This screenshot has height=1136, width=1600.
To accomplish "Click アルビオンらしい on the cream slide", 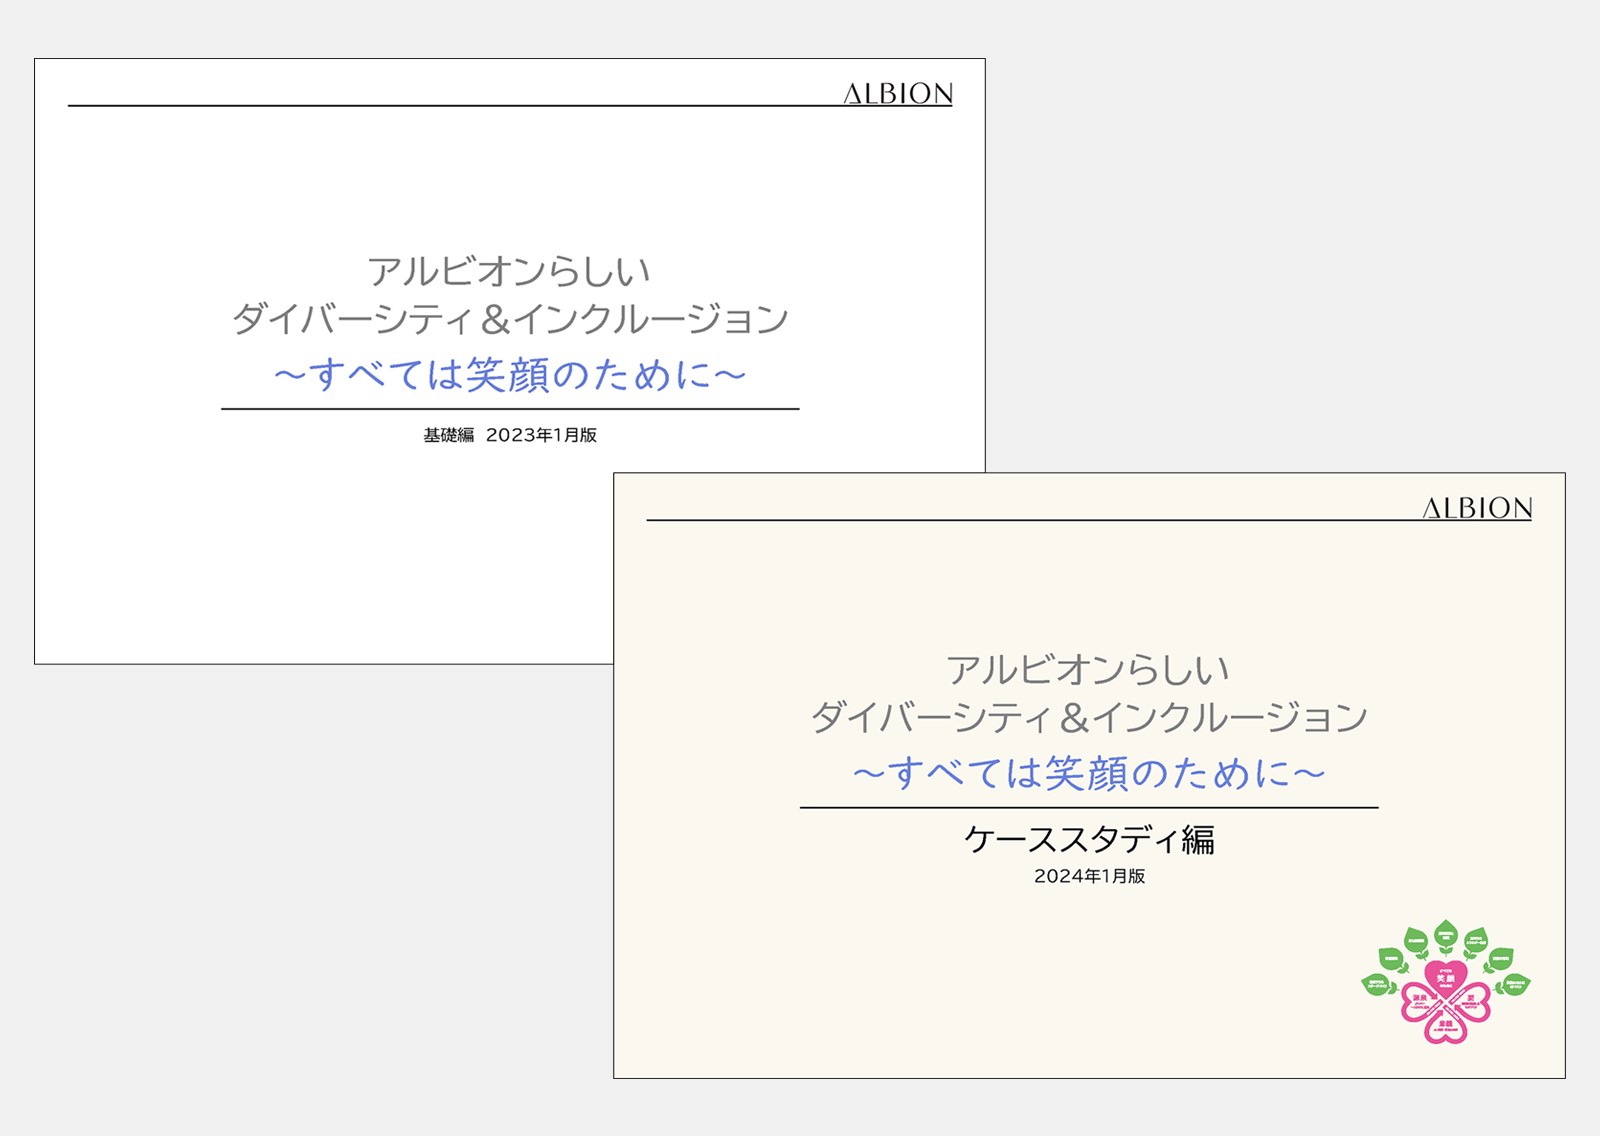I will pos(1088,669).
